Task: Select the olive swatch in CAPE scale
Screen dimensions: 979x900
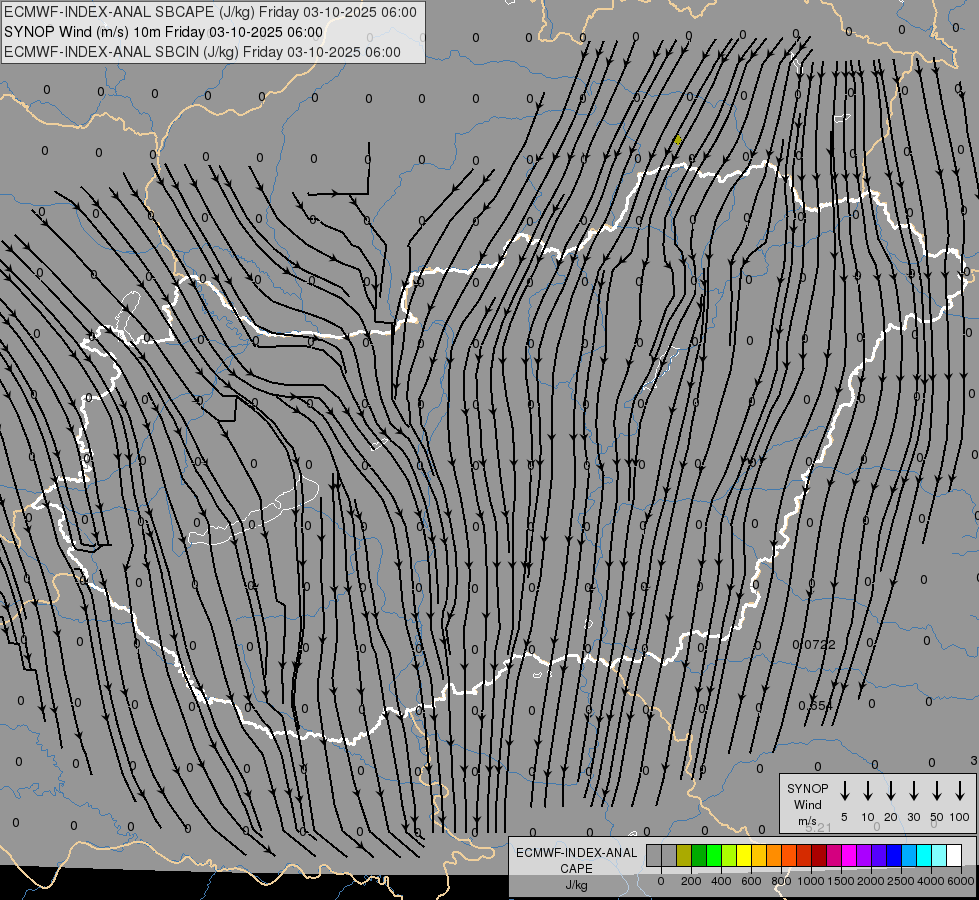Action: click(x=684, y=855)
